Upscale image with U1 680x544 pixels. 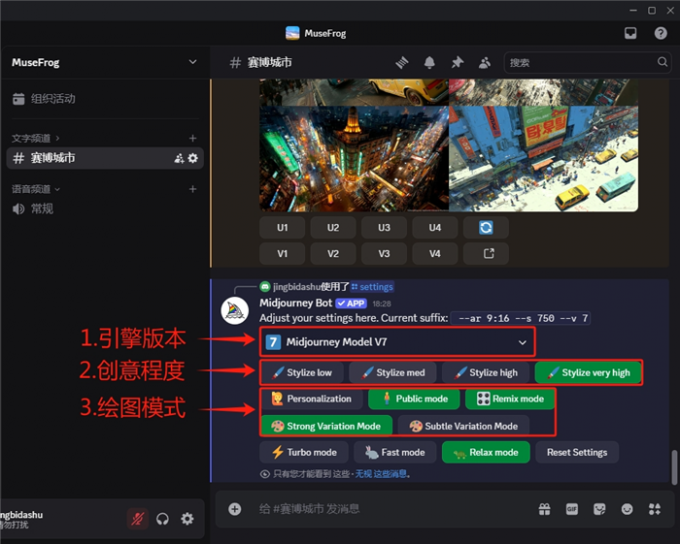pos(282,227)
